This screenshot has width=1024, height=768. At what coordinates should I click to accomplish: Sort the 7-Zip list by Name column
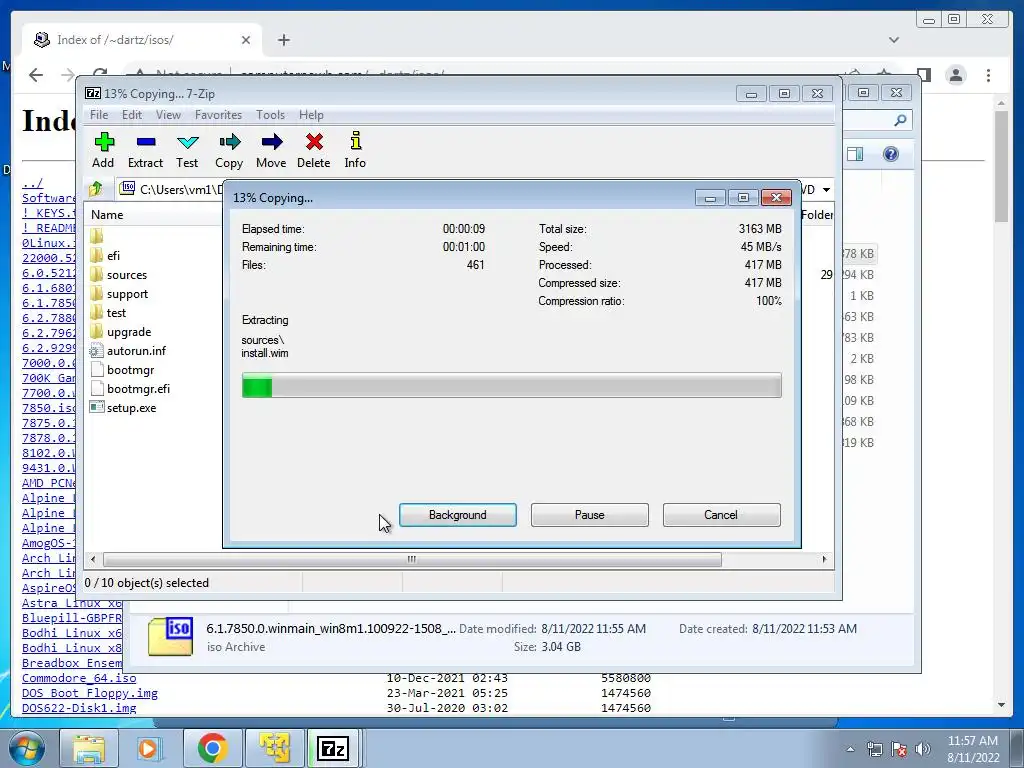107,215
